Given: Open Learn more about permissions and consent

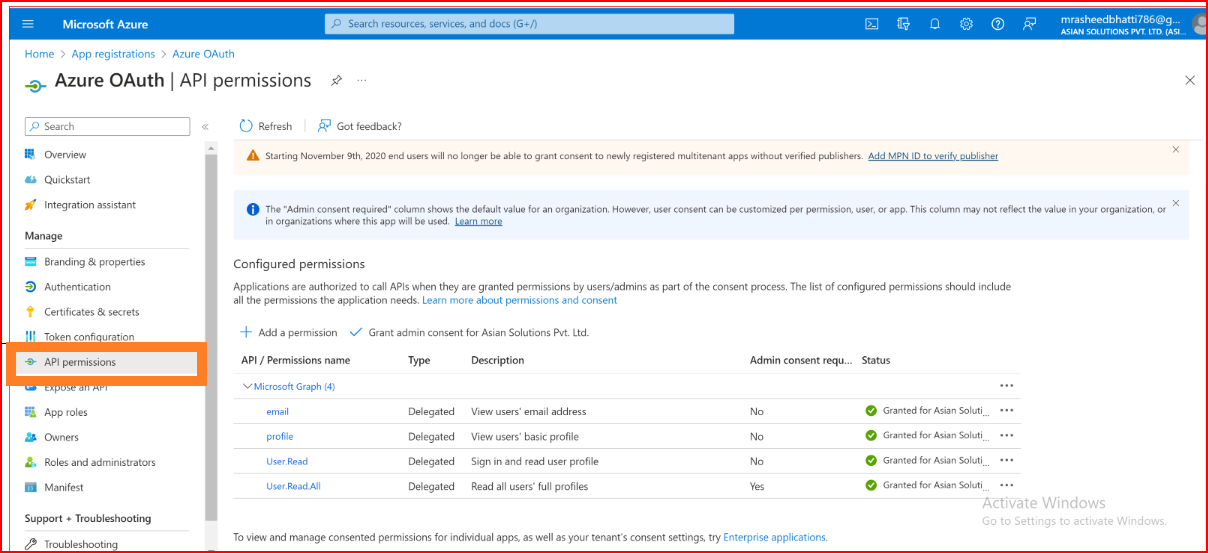Looking at the screenshot, I should pyautogui.click(x=520, y=300).
